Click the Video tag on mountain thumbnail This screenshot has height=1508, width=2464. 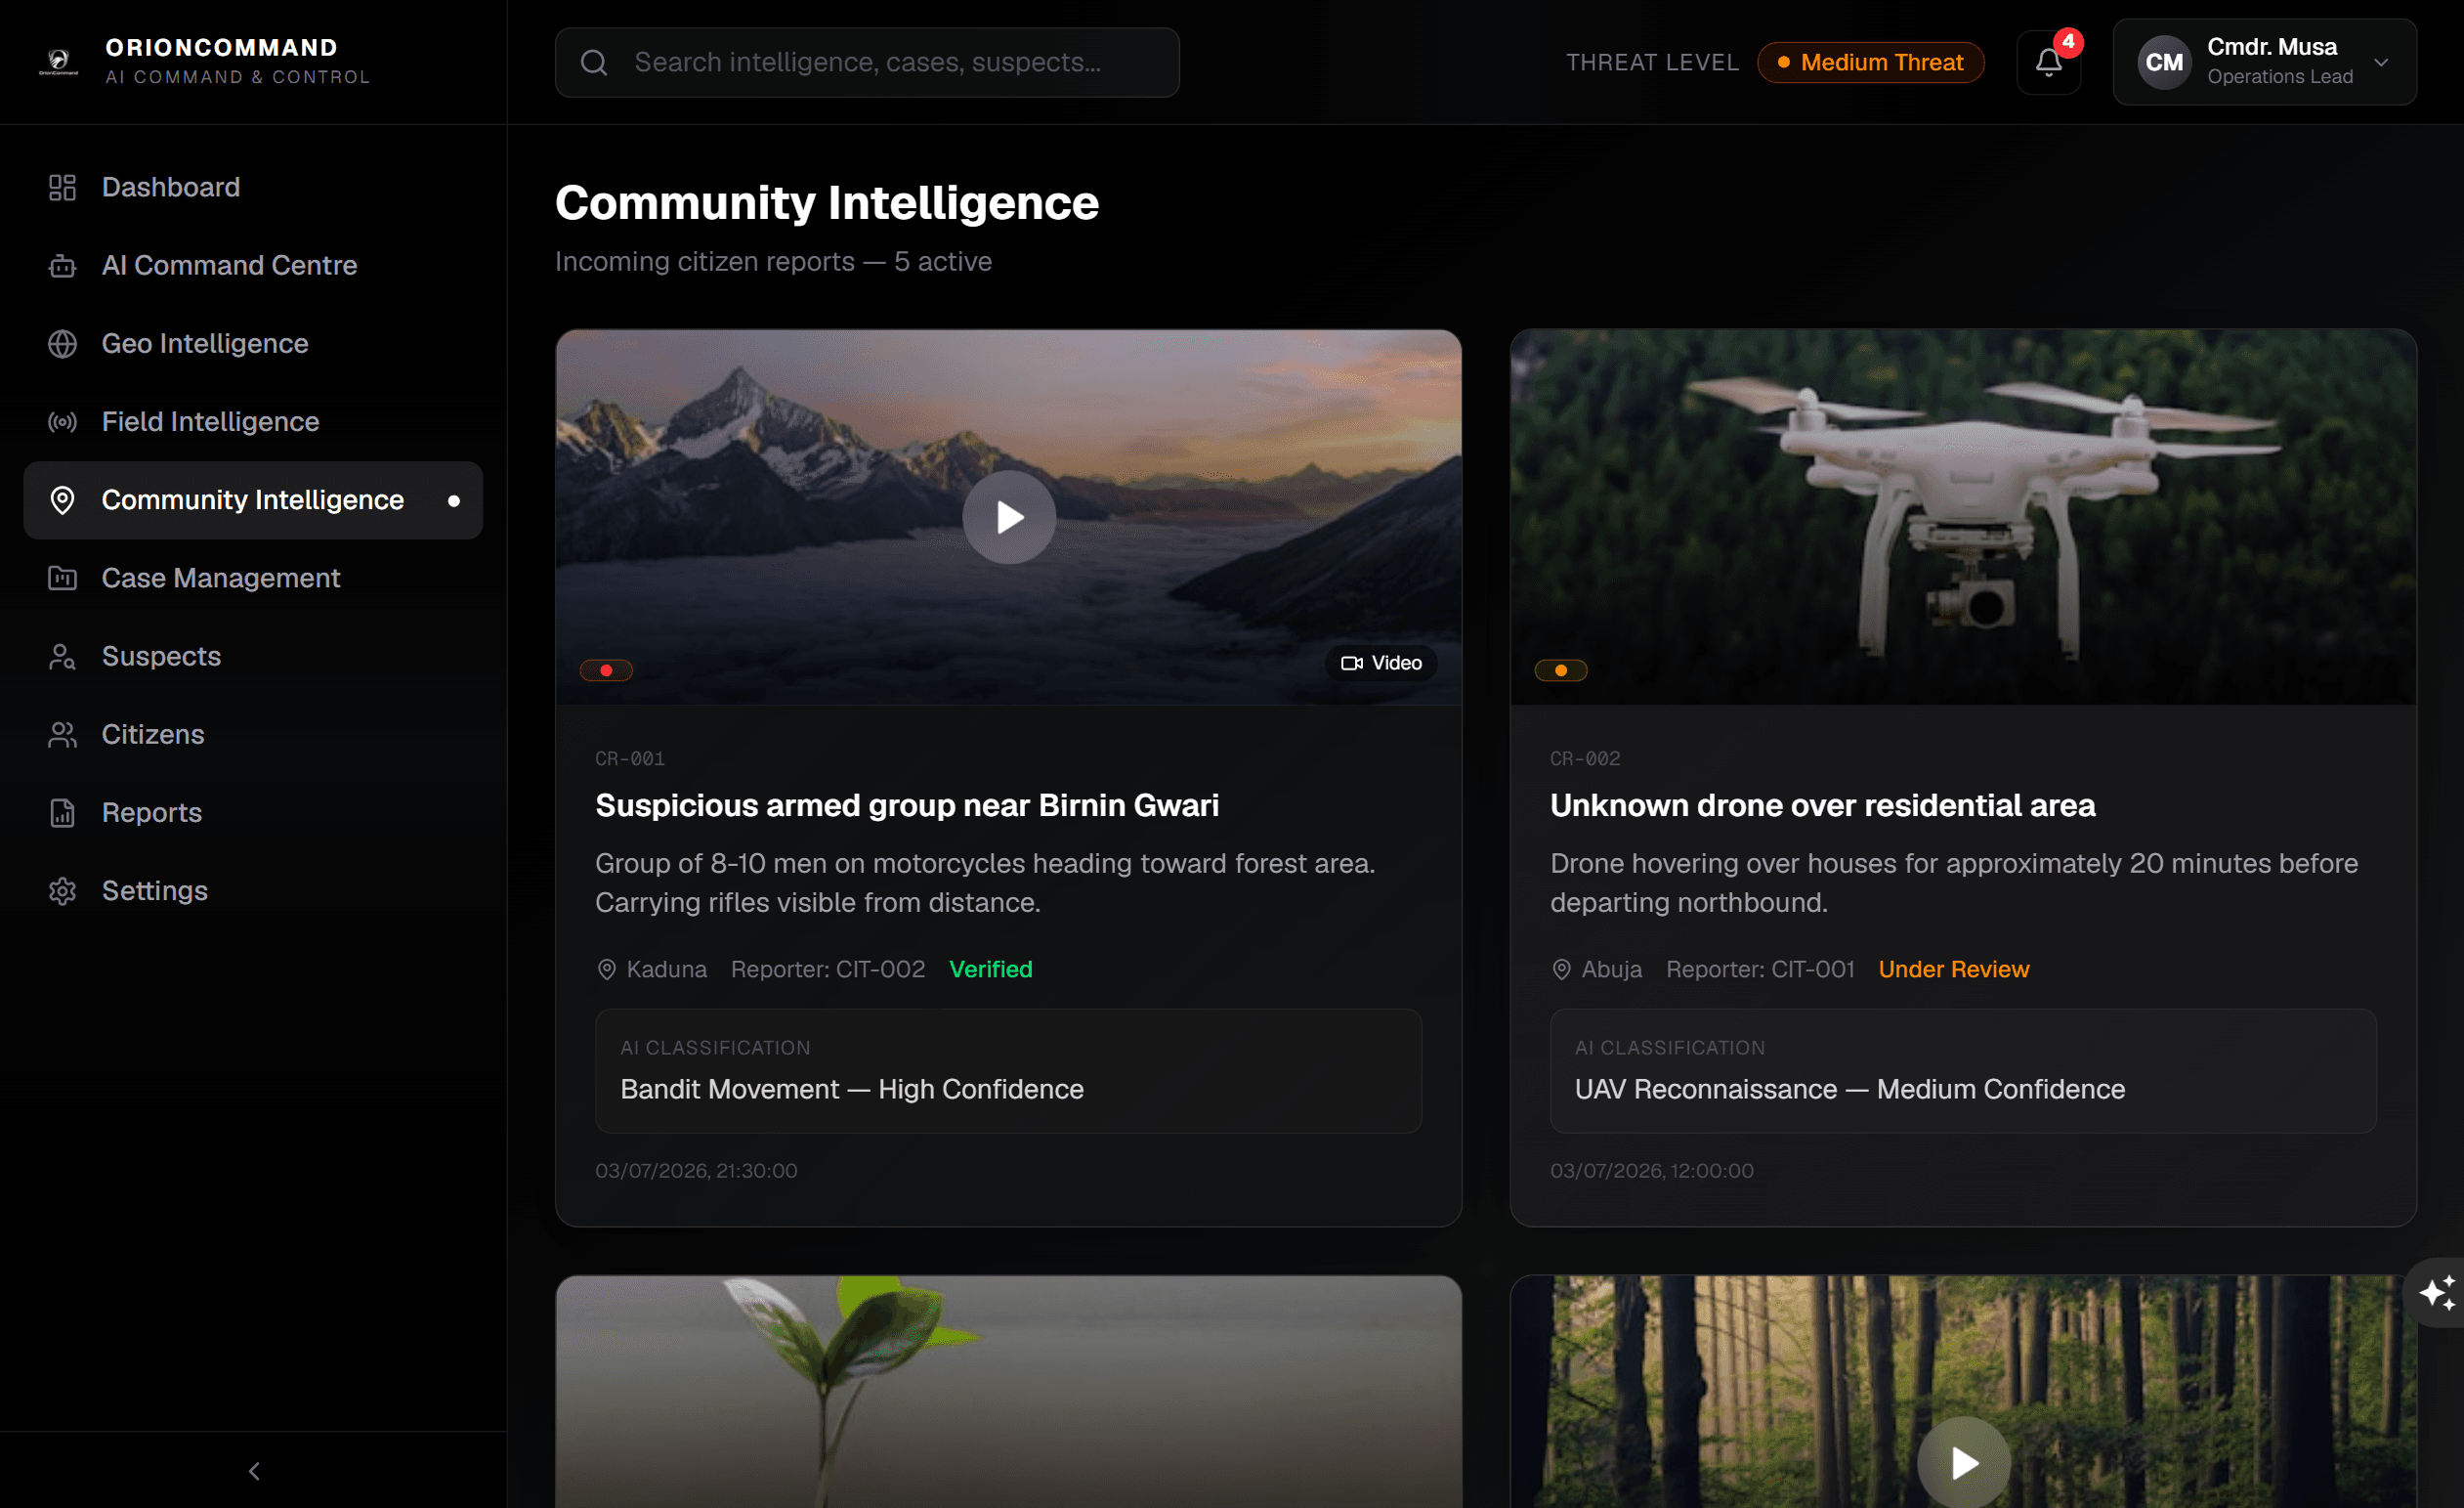[1381, 663]
